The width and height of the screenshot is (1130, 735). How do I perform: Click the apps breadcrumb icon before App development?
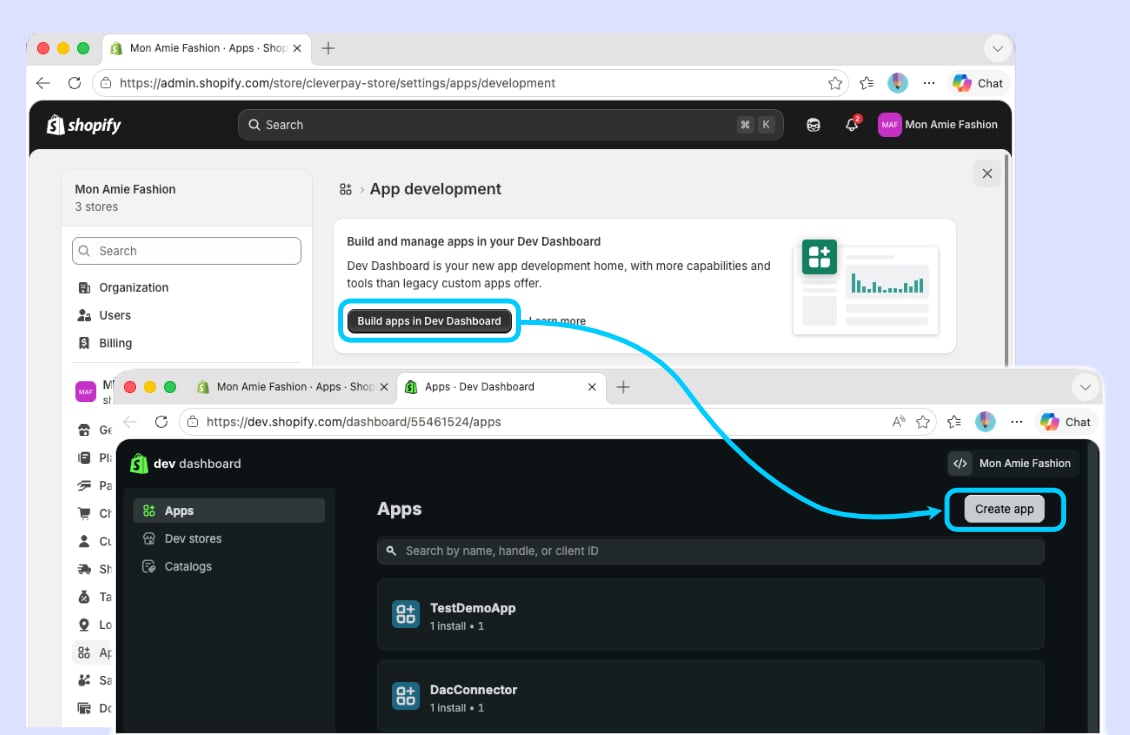(346, 190)
